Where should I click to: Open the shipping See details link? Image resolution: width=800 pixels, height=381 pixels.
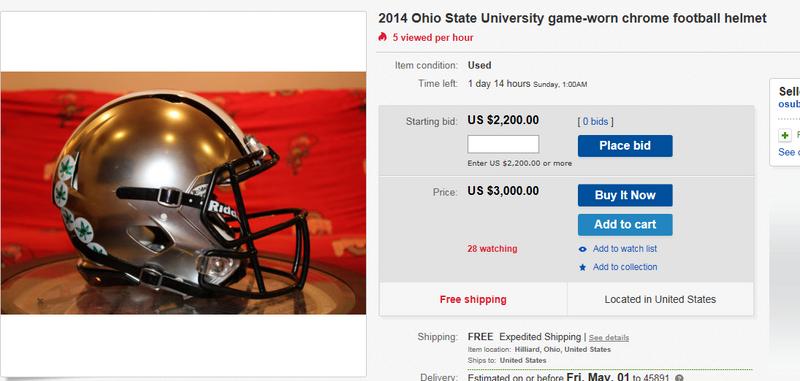click(609, 338)
